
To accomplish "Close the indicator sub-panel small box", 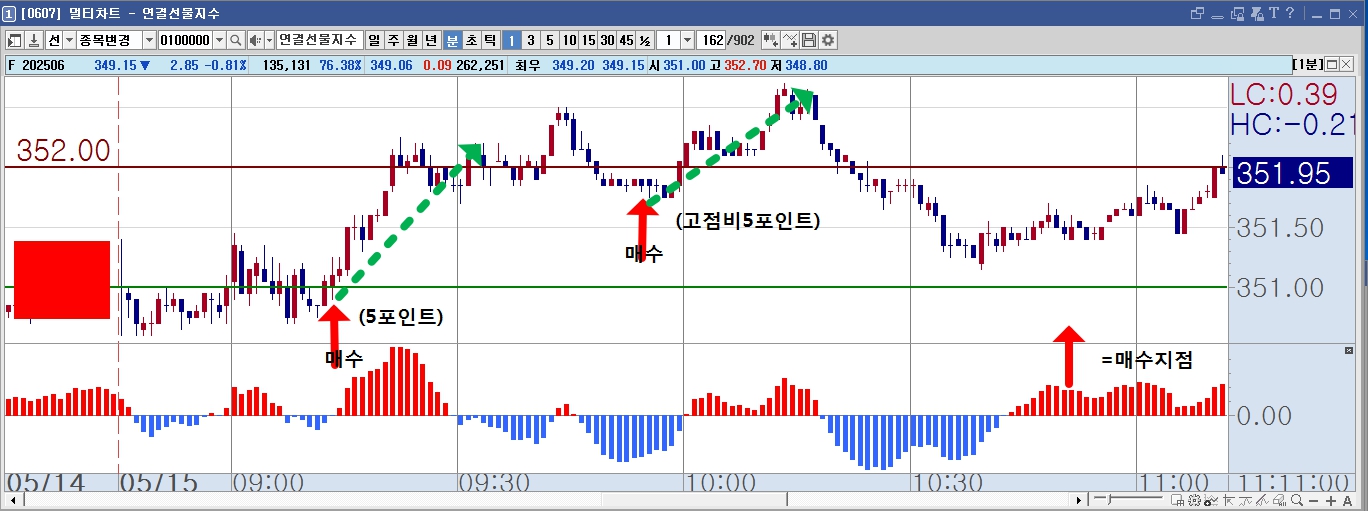I will [1349, 350].
